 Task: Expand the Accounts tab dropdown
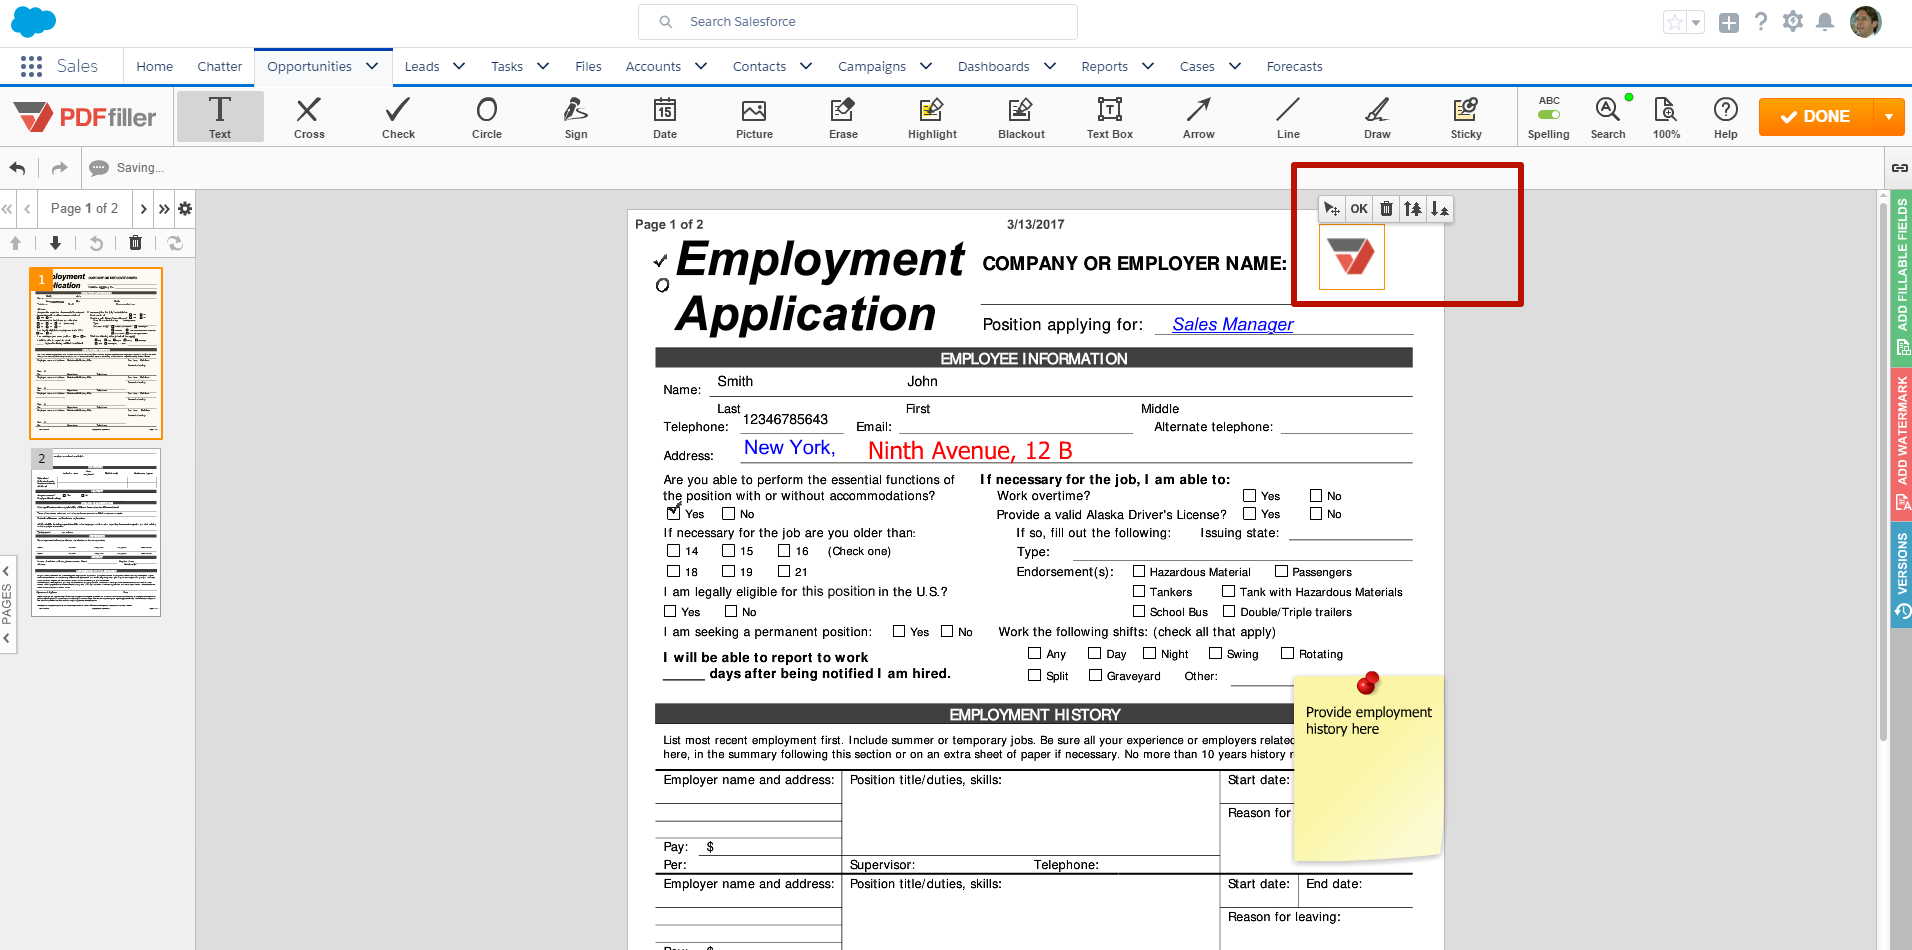pos(701,66)
